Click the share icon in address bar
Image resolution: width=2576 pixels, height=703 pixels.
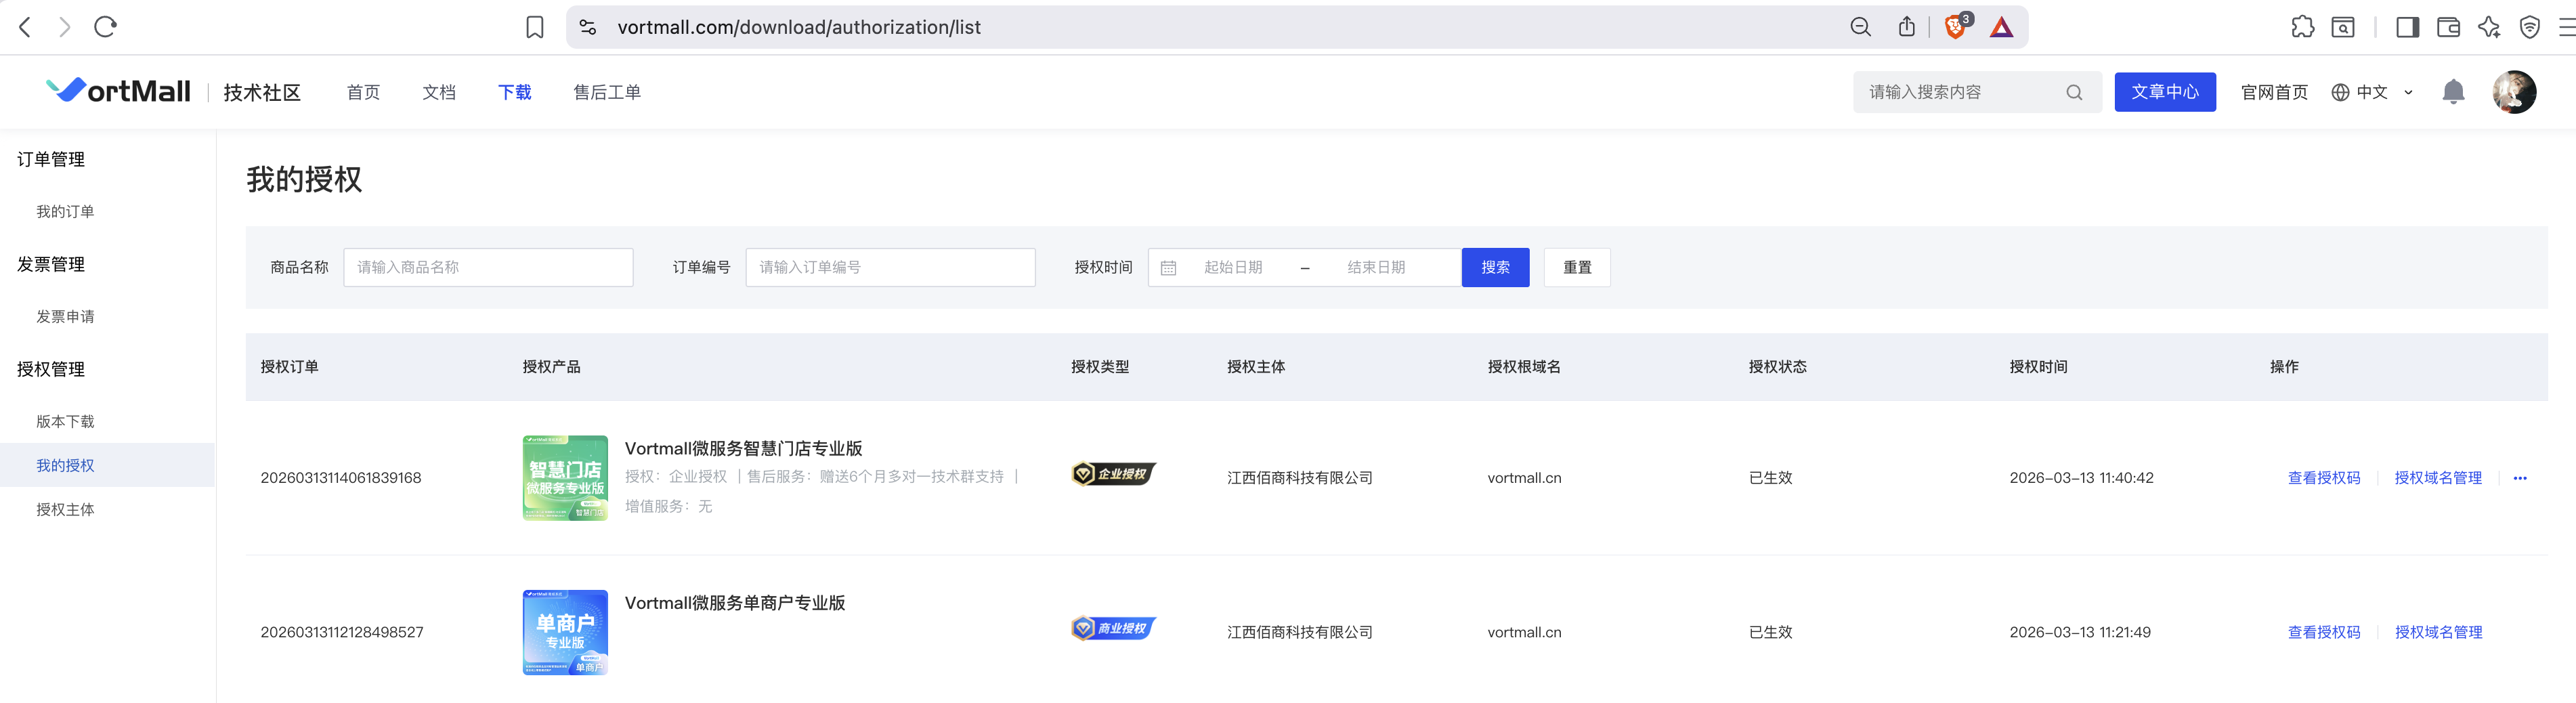(1906, 27)
